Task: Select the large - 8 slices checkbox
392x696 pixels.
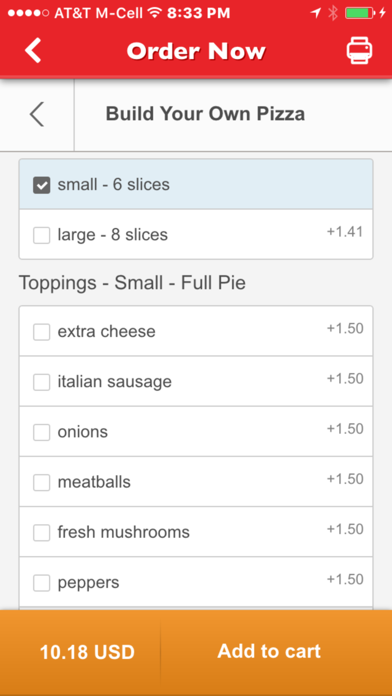Action: (x=42, y=235)
